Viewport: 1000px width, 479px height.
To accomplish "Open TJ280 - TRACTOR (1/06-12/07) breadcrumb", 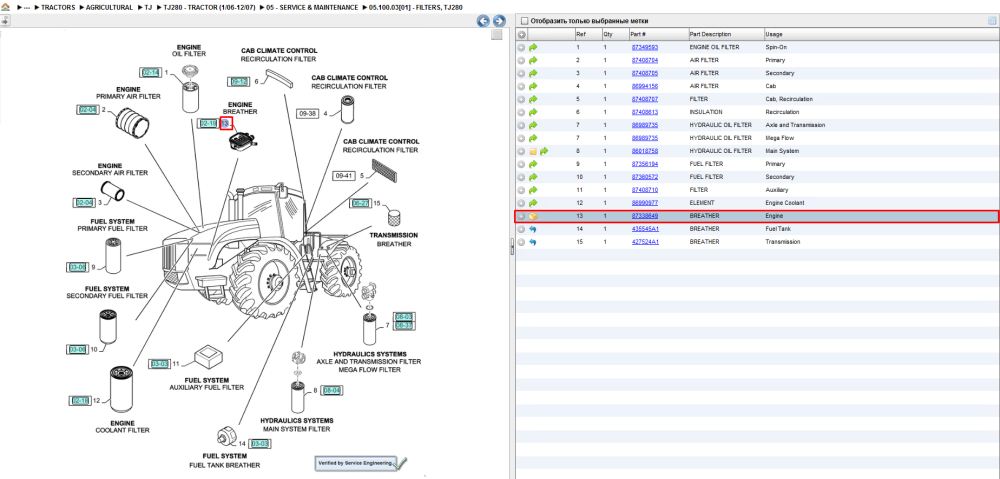I will pyautogui.click(x=210, y=7).
